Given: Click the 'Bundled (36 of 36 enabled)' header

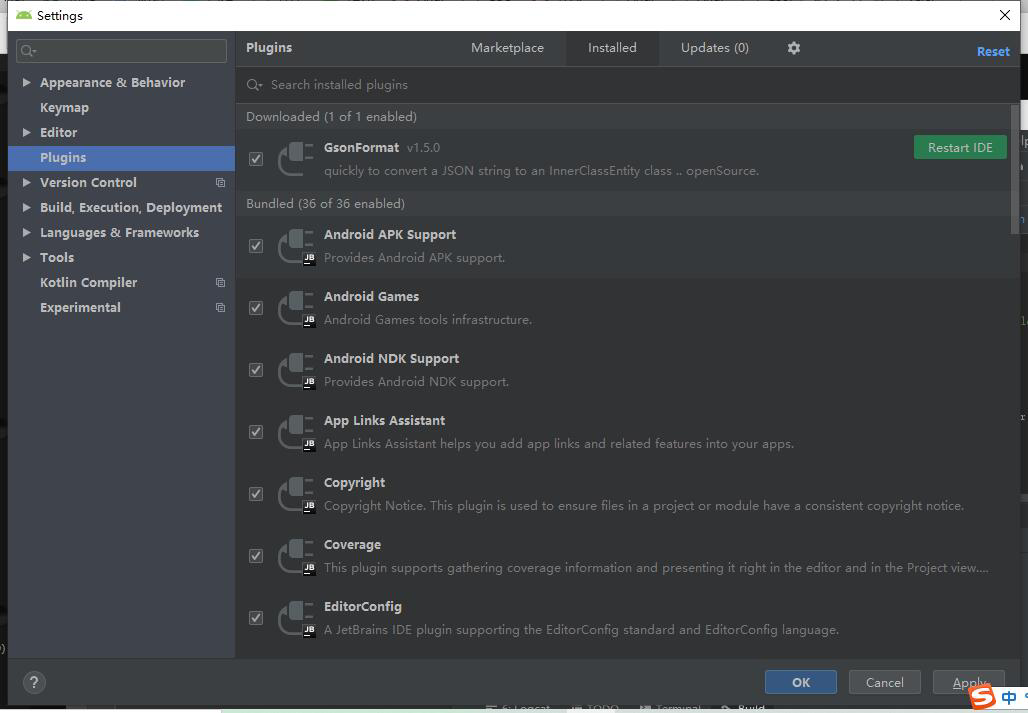Looking at the screenshot, I should pyautogui.click(x=325, y=204).
